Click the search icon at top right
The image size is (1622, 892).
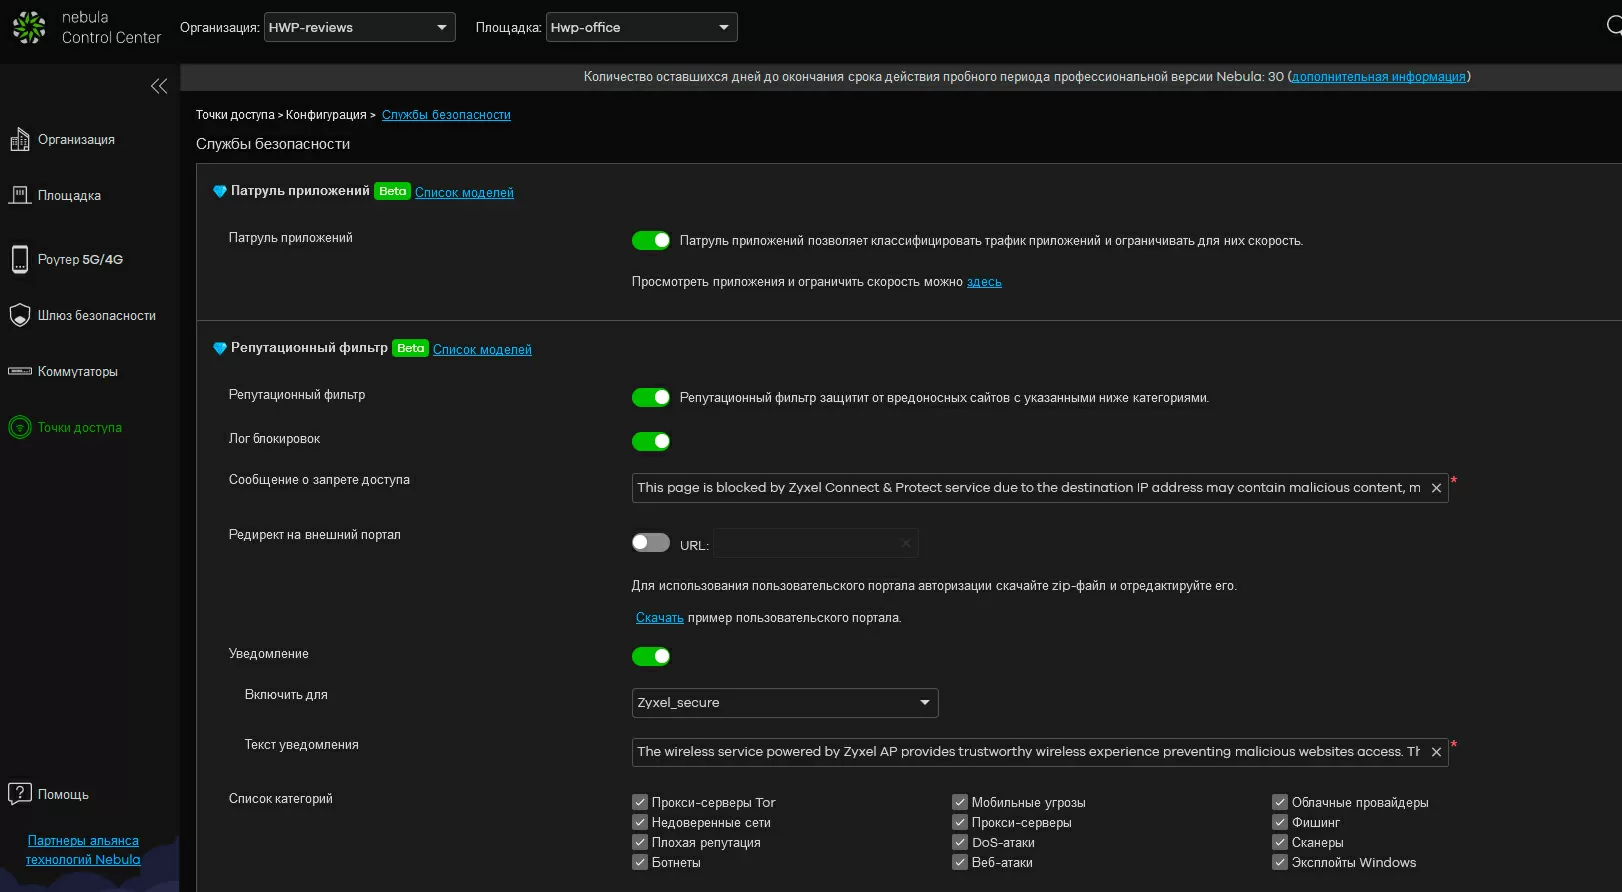[1613, 26]
